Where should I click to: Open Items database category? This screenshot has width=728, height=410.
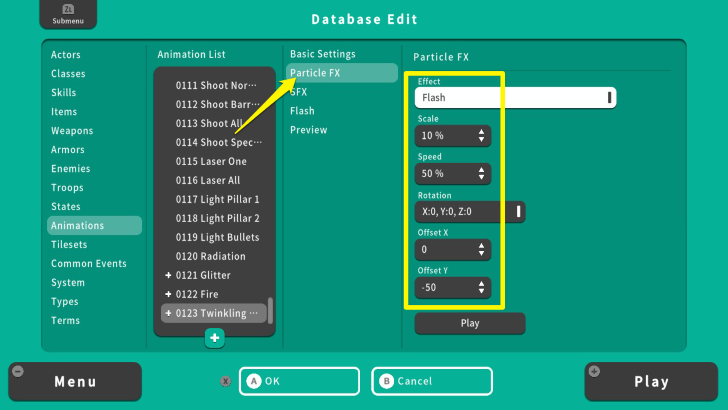pos(94,112)
